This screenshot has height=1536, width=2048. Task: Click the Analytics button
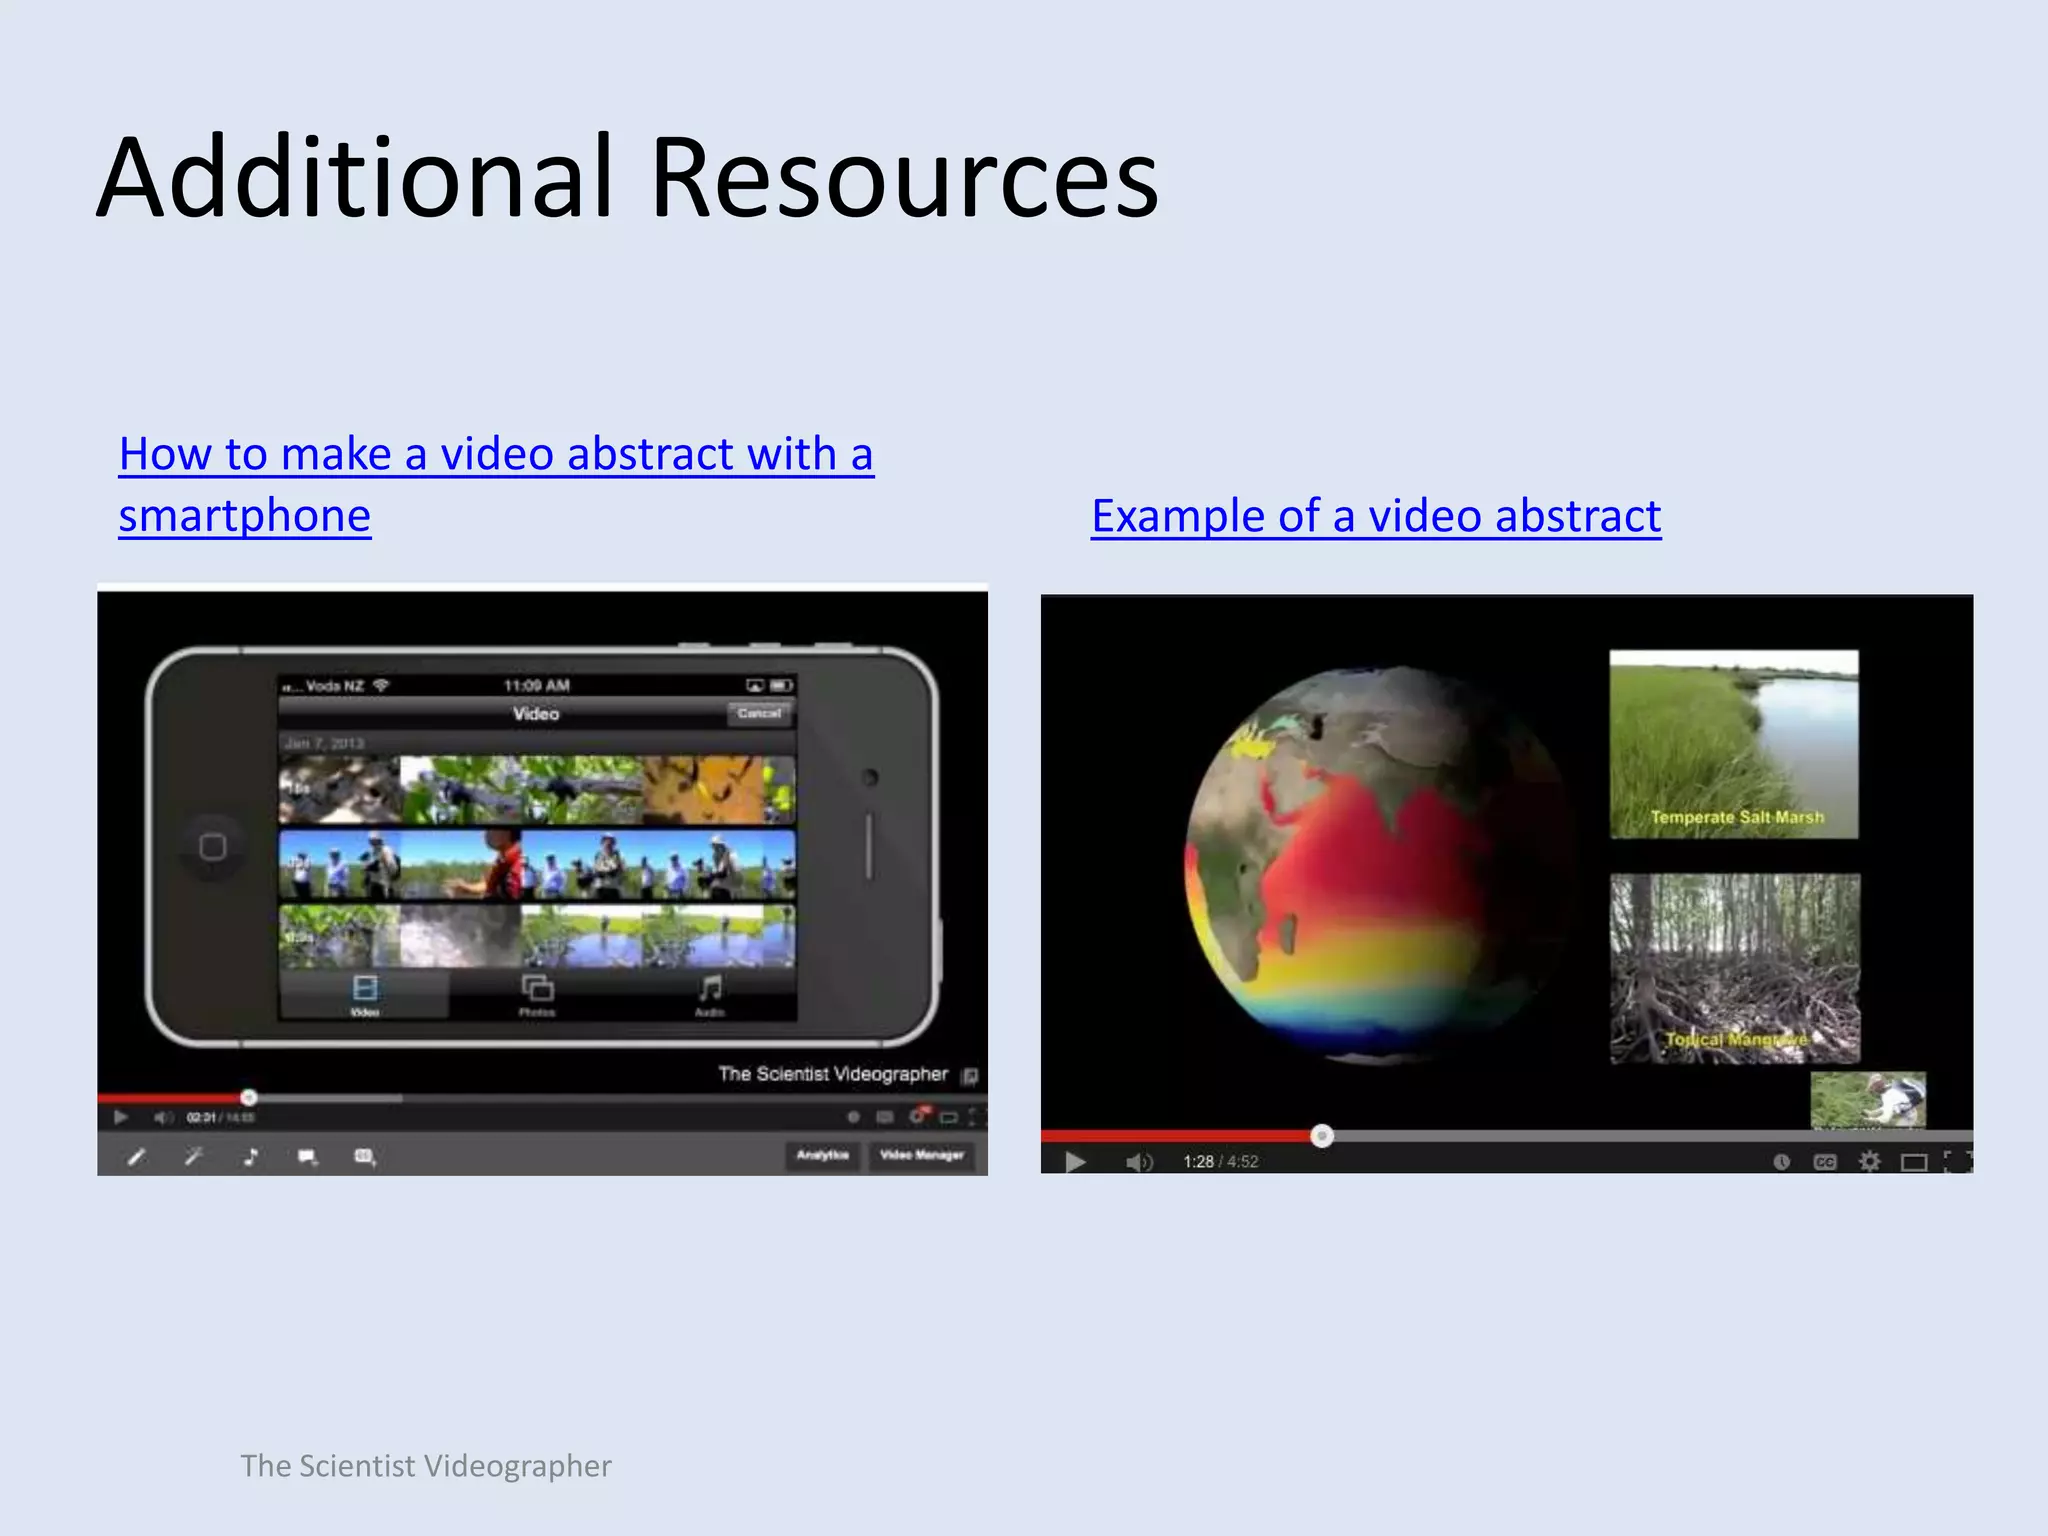coord(822,1155)
